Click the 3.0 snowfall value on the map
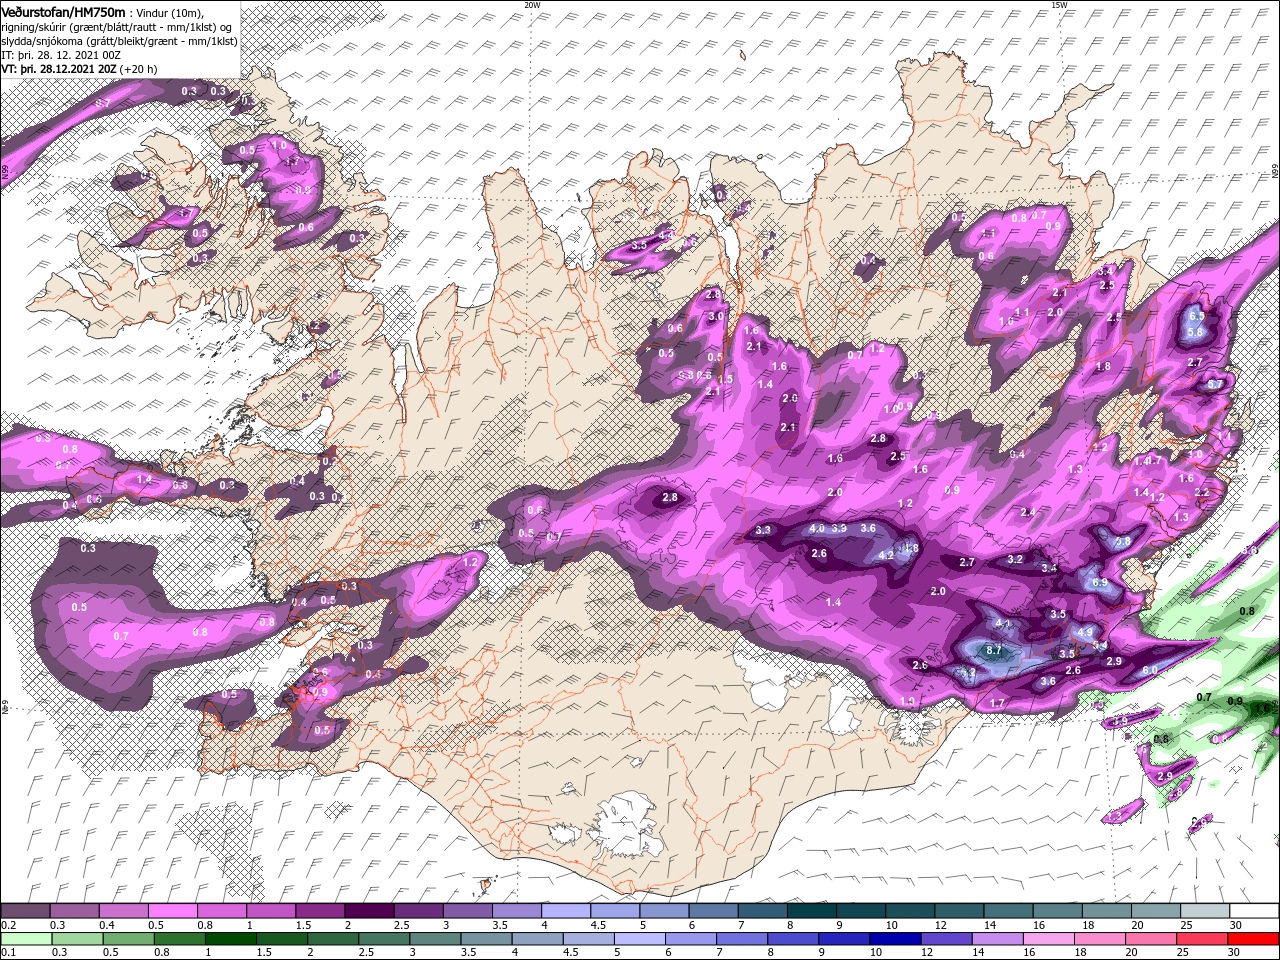The height and width of the screenshot is (960, 1280). (716, 316)
